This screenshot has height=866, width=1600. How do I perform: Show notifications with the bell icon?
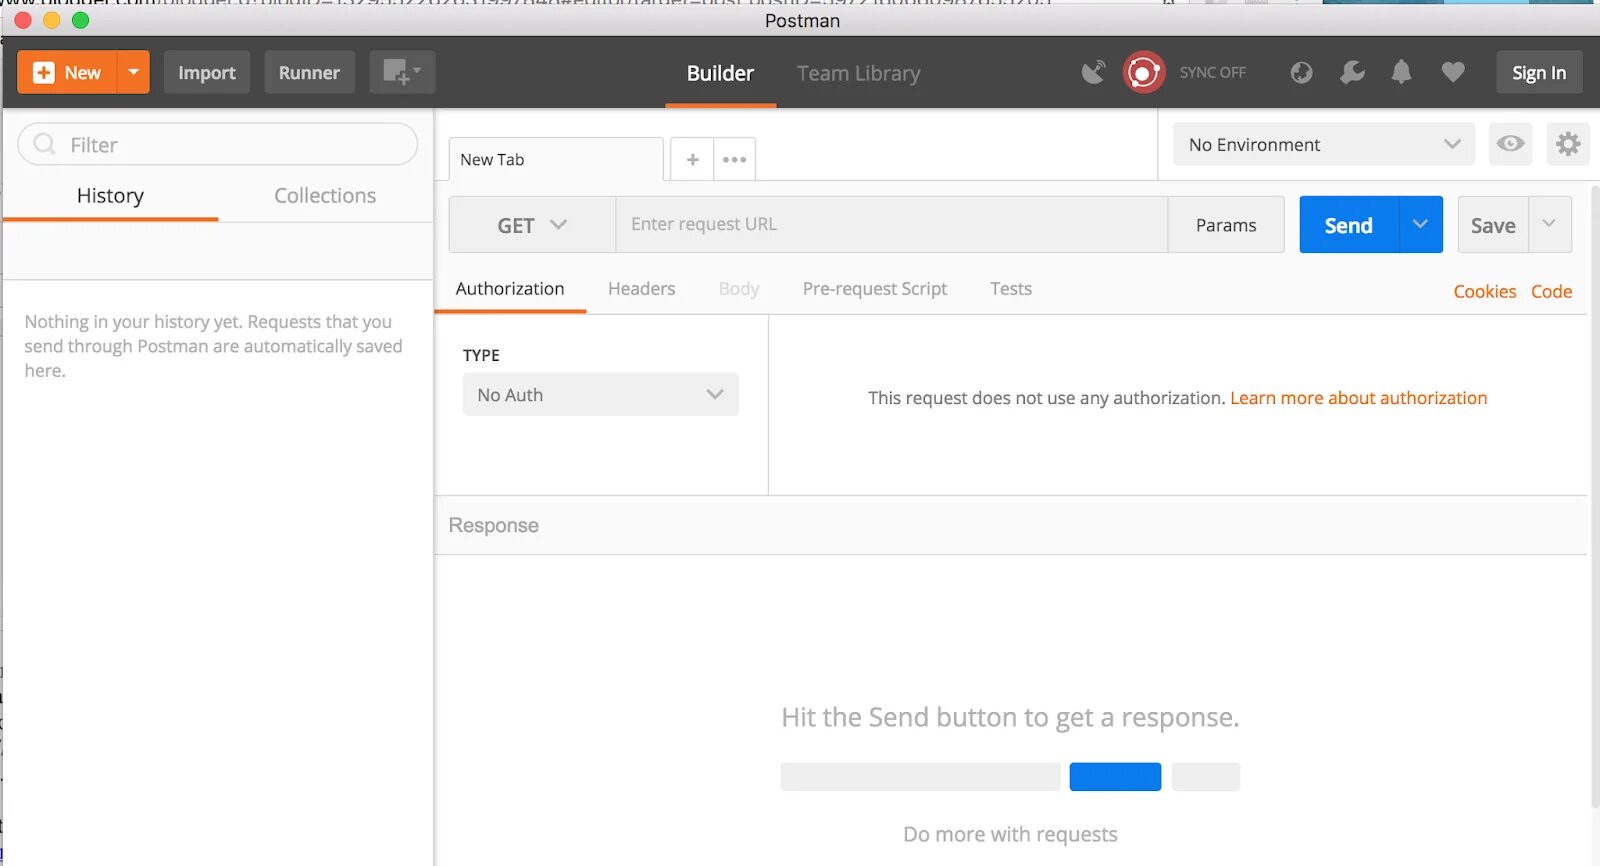click(x=1401, y=72)
